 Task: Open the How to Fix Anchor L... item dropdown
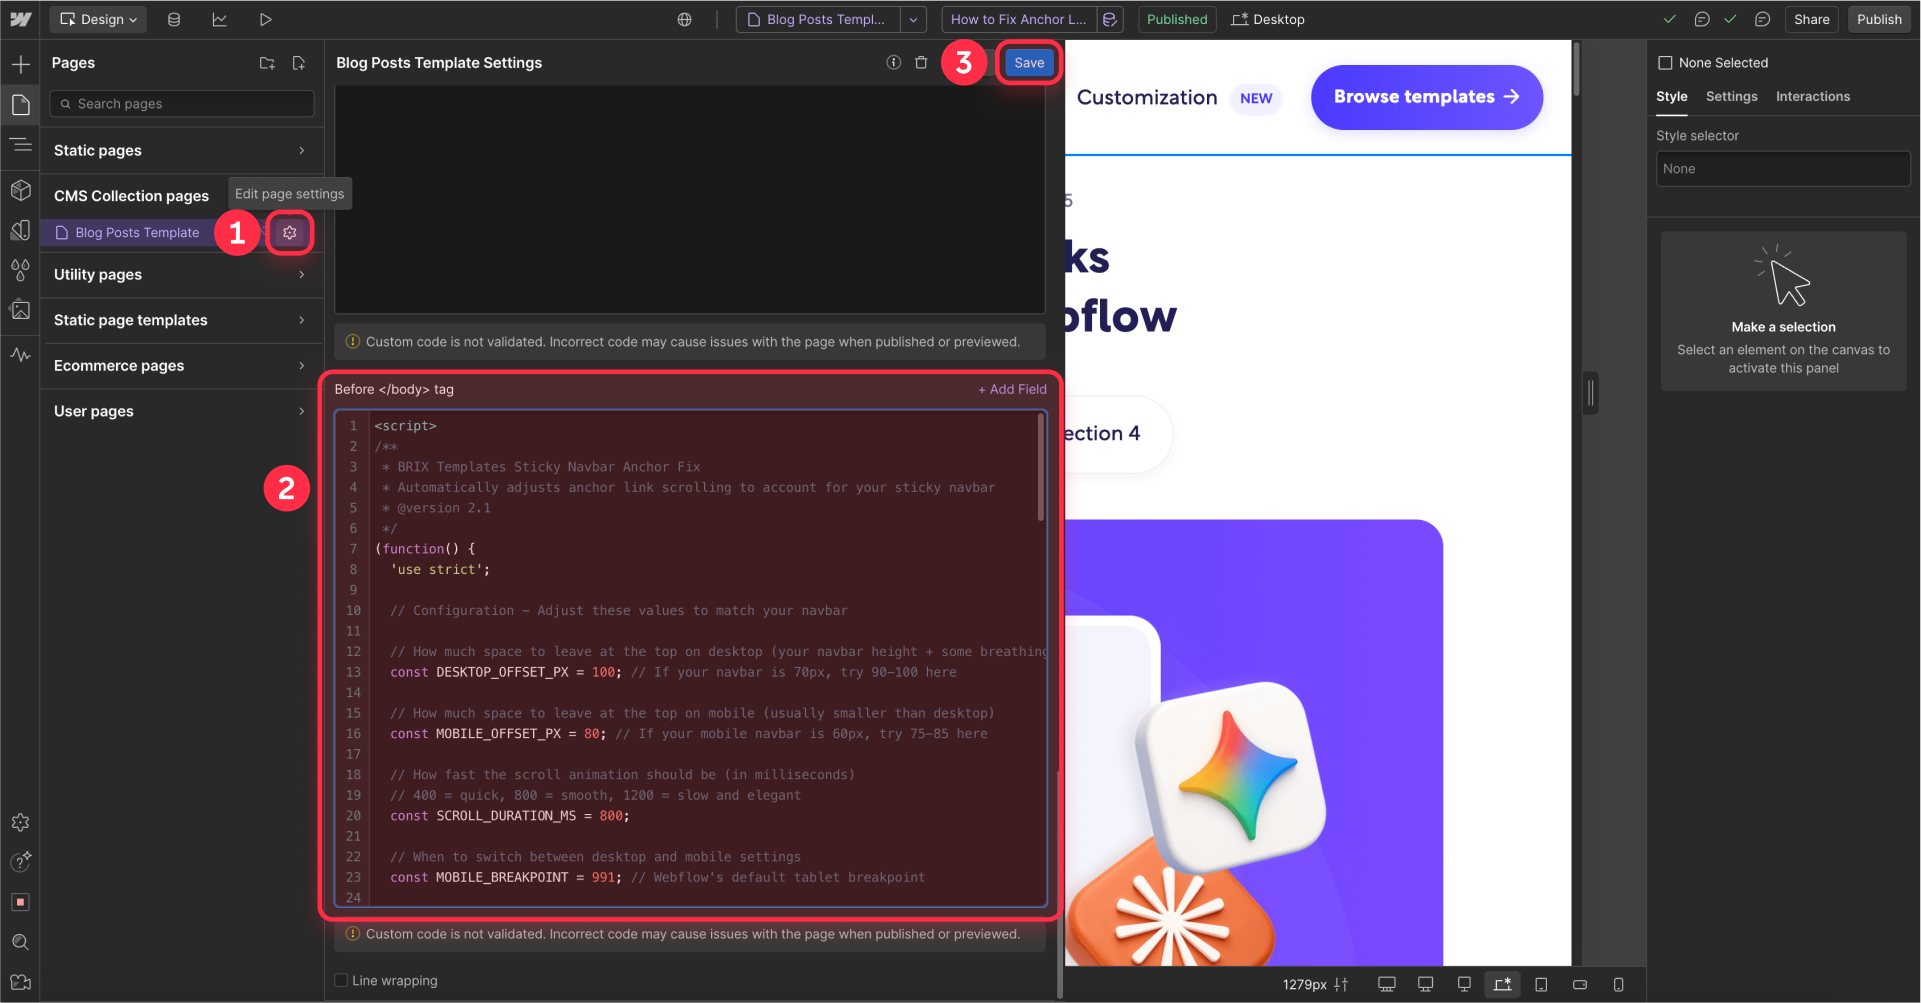click(1018, 19)
